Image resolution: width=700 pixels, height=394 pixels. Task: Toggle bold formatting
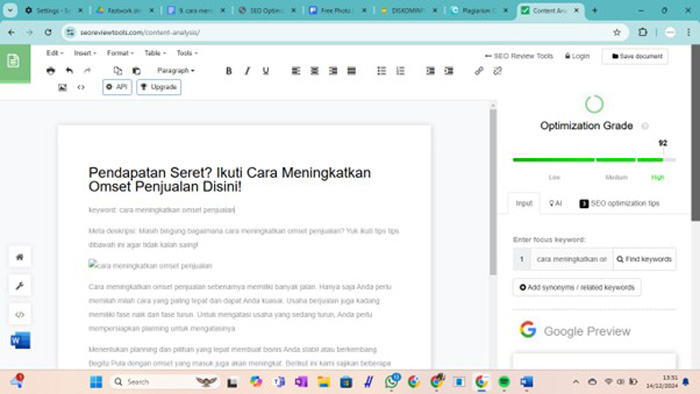pos(229,71)
